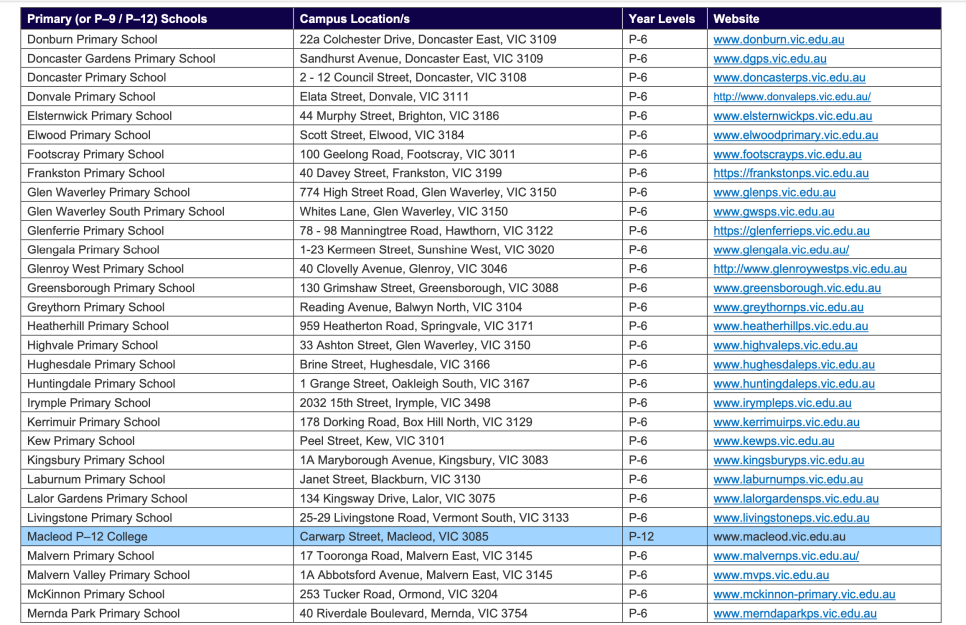Open https://frankstonps.vic.edu.au link
This screenshot has width=966, height=625.
tap(790, 173)
